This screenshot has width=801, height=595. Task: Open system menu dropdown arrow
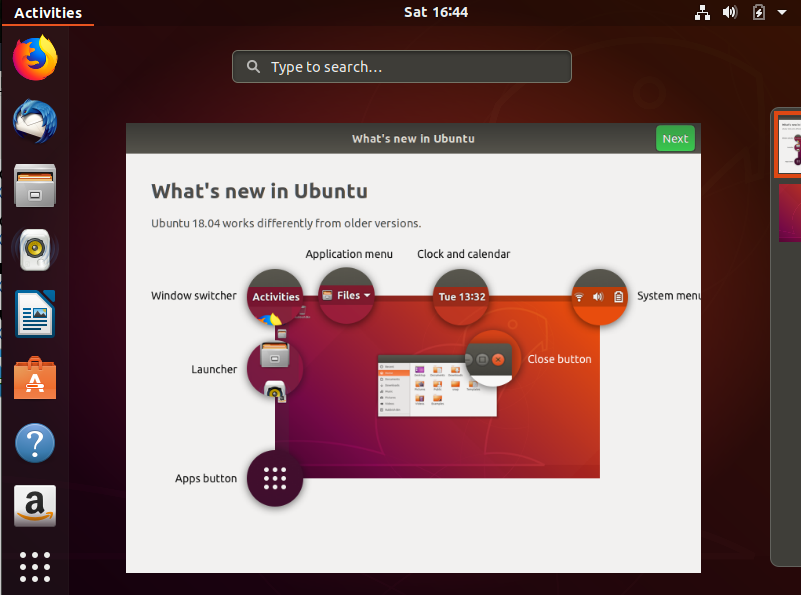(x=782, y=12)
